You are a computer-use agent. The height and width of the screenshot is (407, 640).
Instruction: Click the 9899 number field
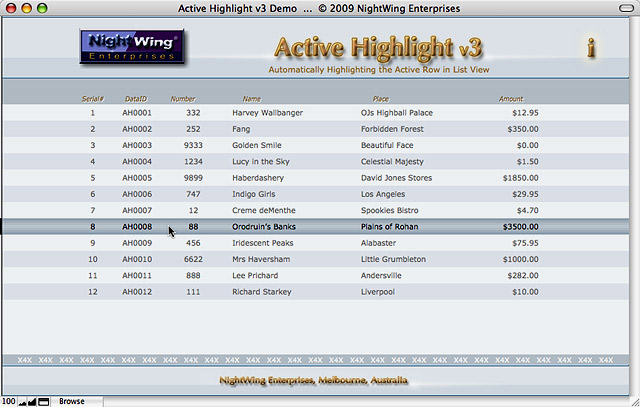click(x=193, y=178)
